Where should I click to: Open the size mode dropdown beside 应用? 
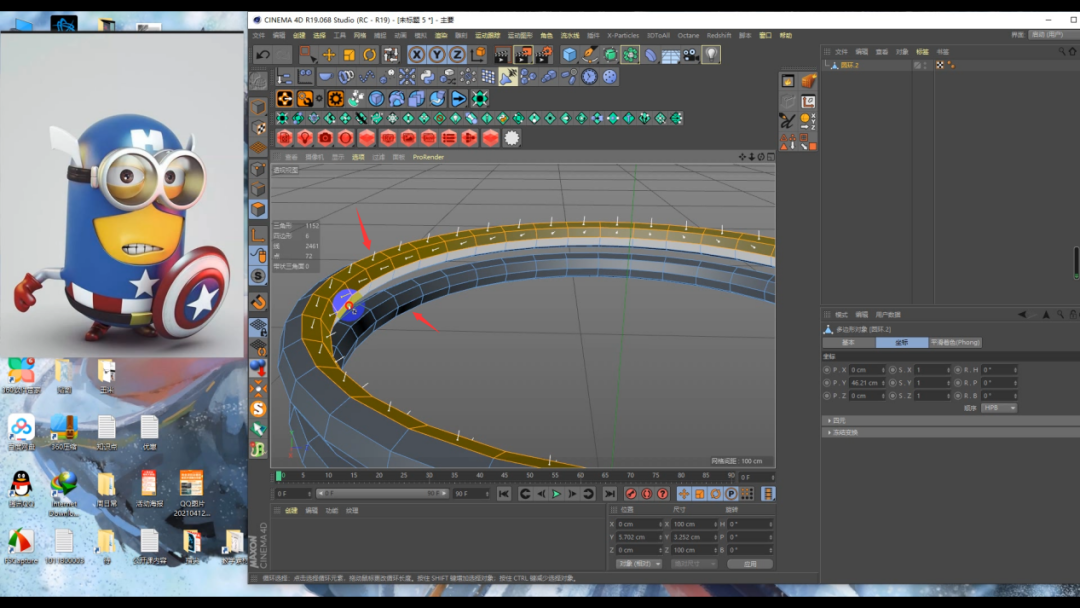pyautogui.click(x=694, y=564)
